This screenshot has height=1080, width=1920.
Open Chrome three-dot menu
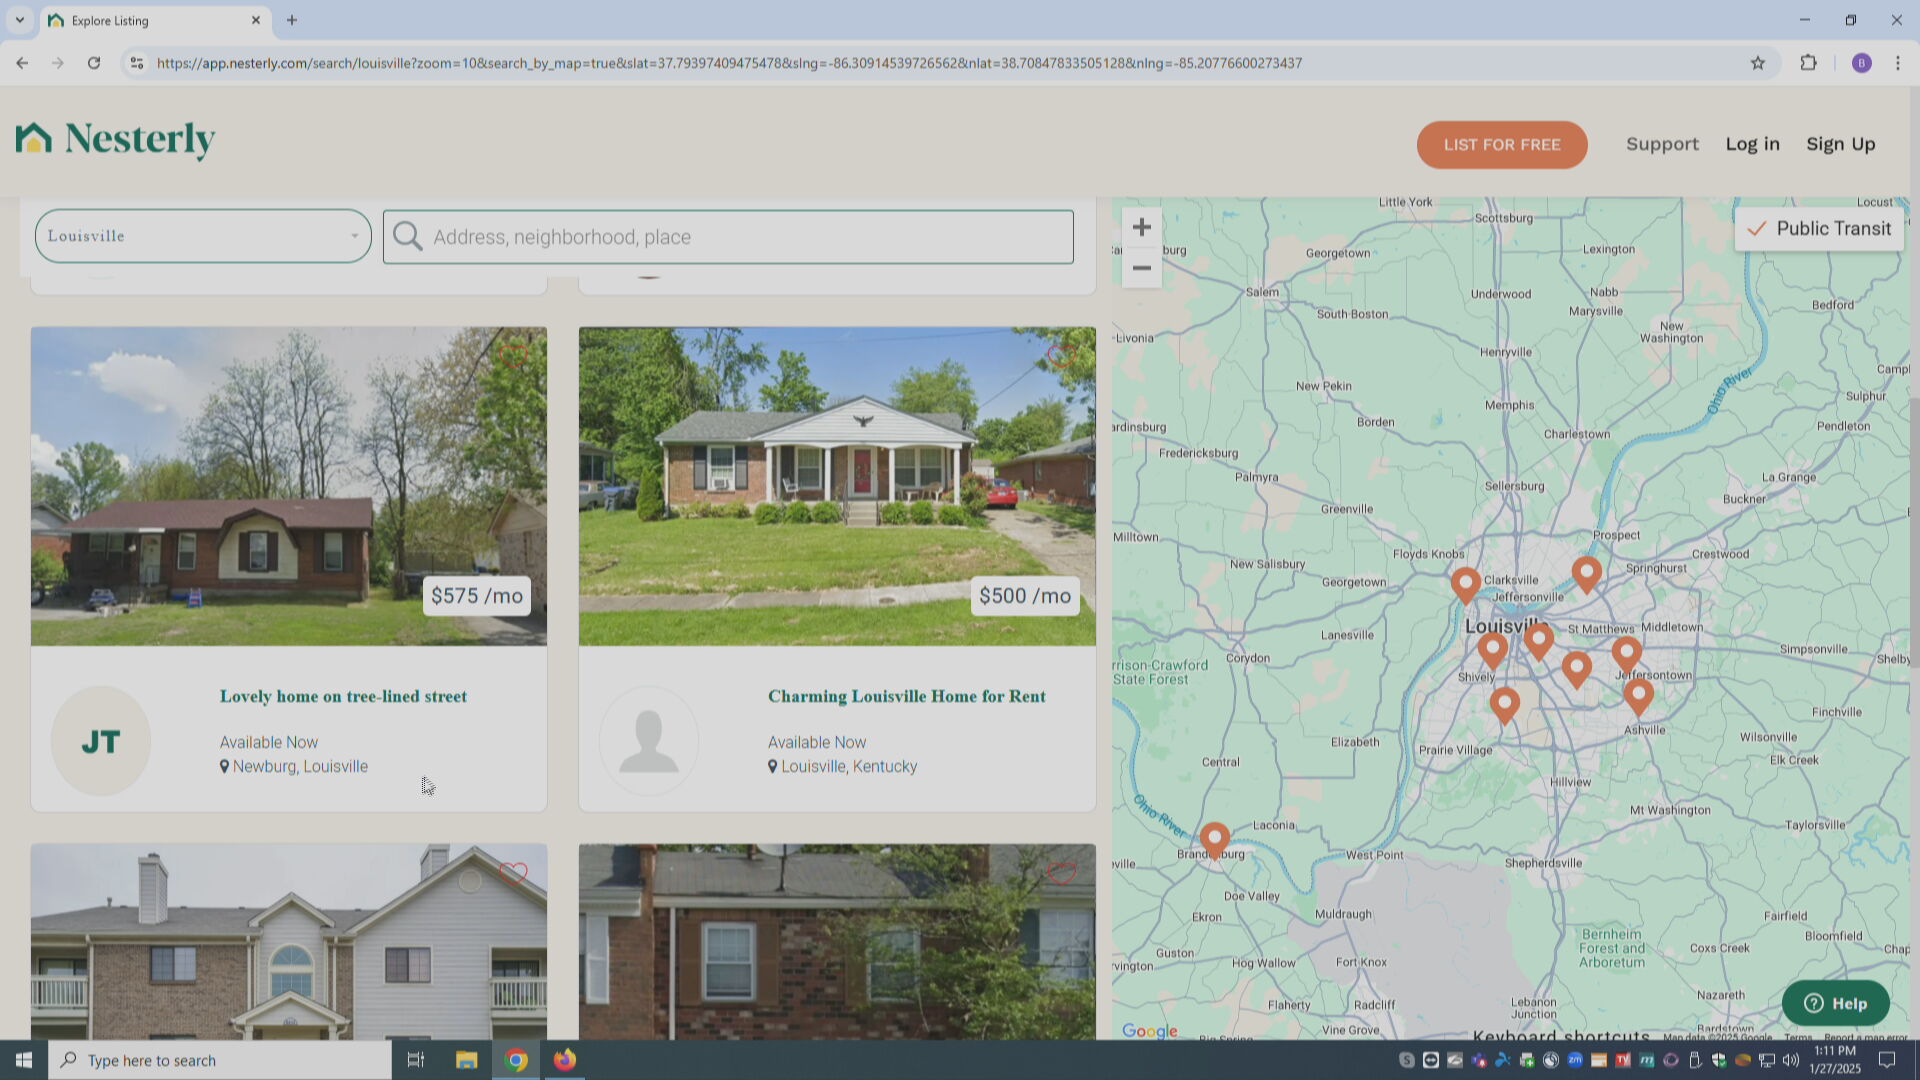pyautogui.click(x=1898, y=63)
